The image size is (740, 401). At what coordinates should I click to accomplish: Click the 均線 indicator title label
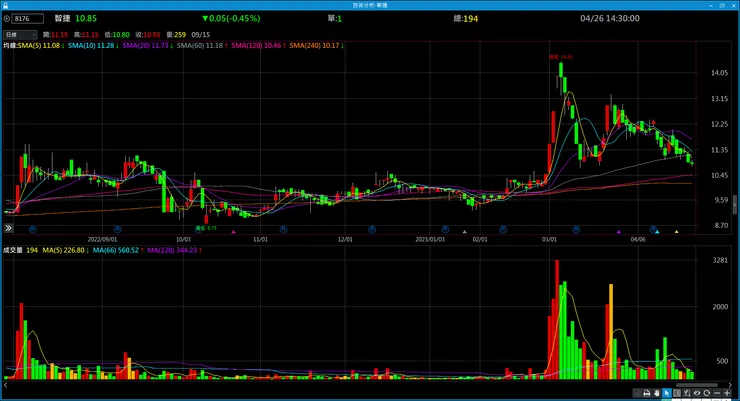click(10, 46)
